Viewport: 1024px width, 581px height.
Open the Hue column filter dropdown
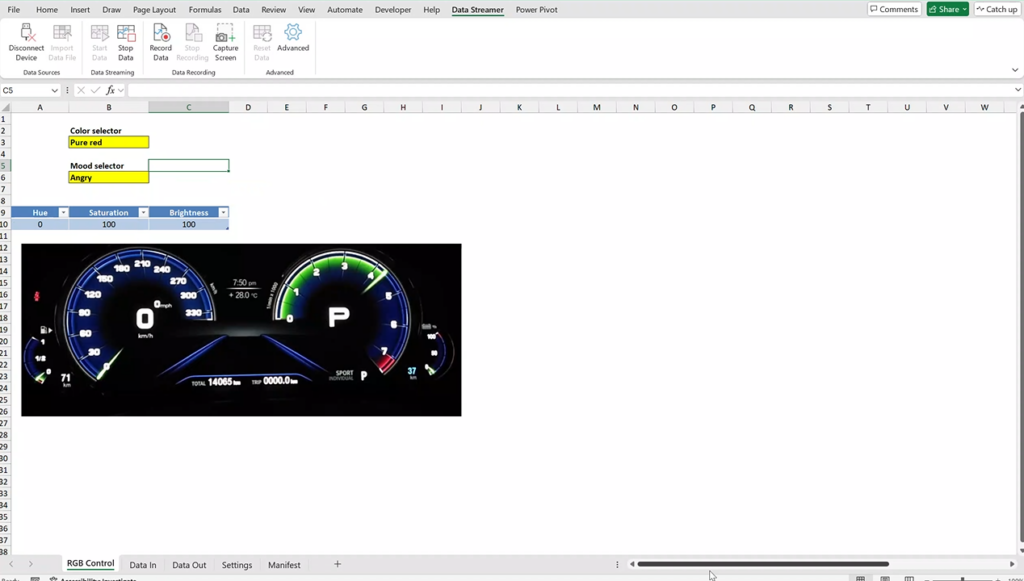63,213
